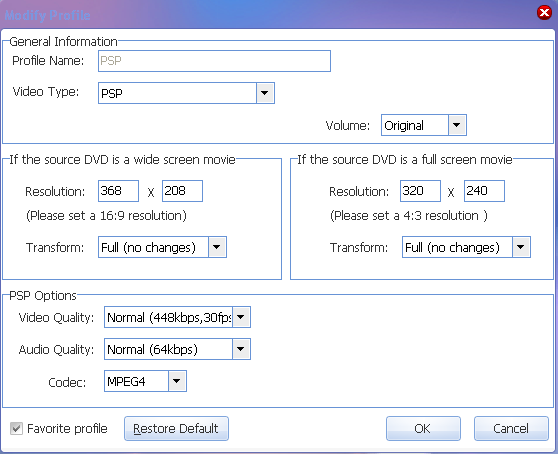The image size is (558, 454).
Task: Click the Restore Default button
Action: point(176,428)
